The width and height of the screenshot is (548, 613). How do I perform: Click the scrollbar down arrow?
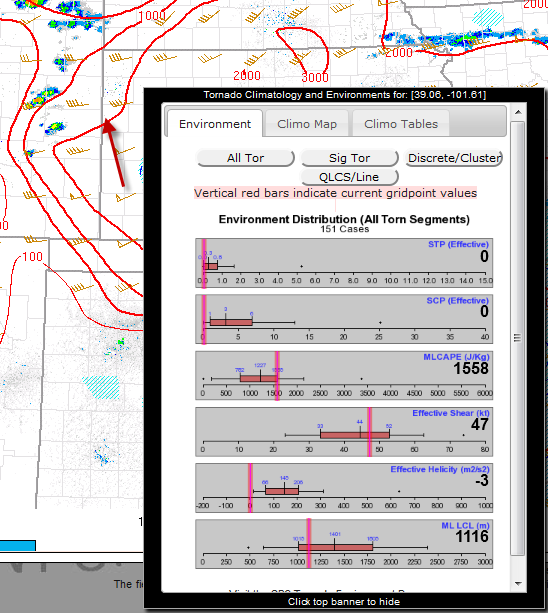(518, 584)
